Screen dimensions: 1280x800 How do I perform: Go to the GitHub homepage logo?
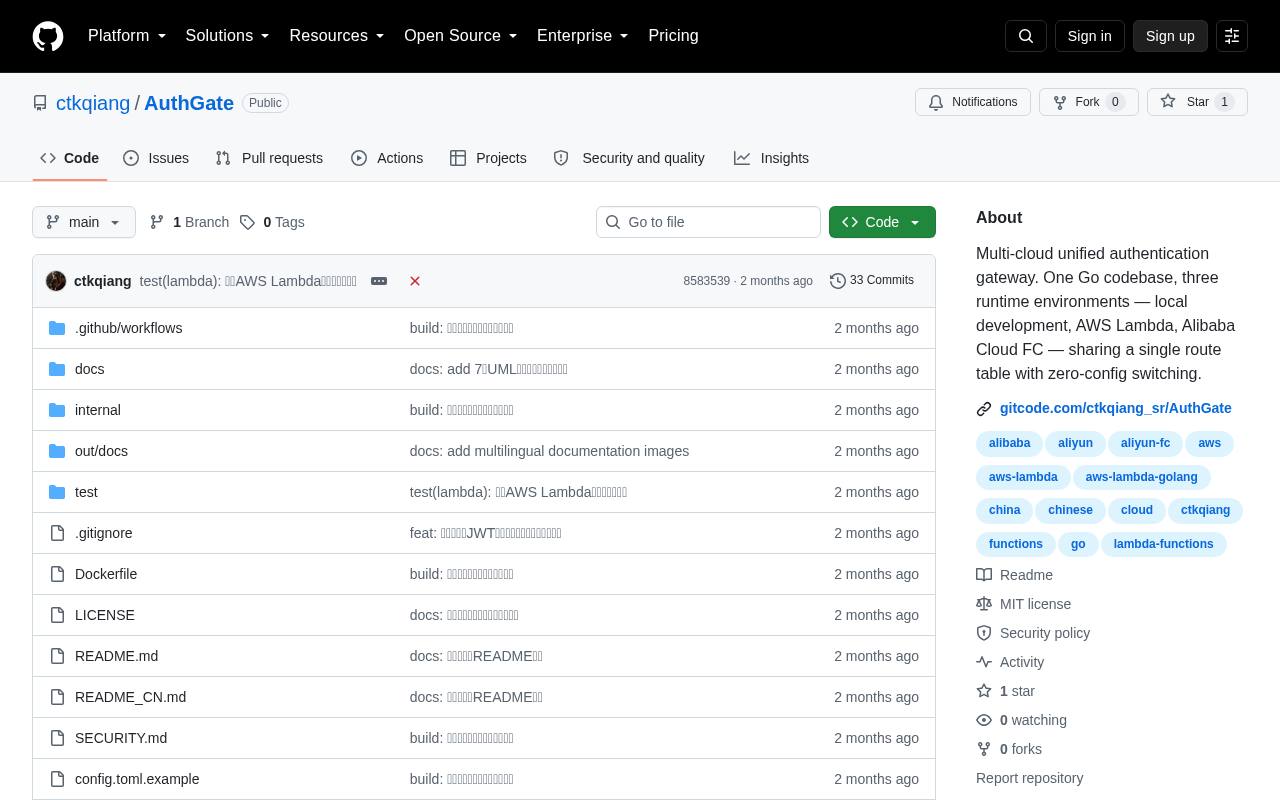(x=48, y=36)
